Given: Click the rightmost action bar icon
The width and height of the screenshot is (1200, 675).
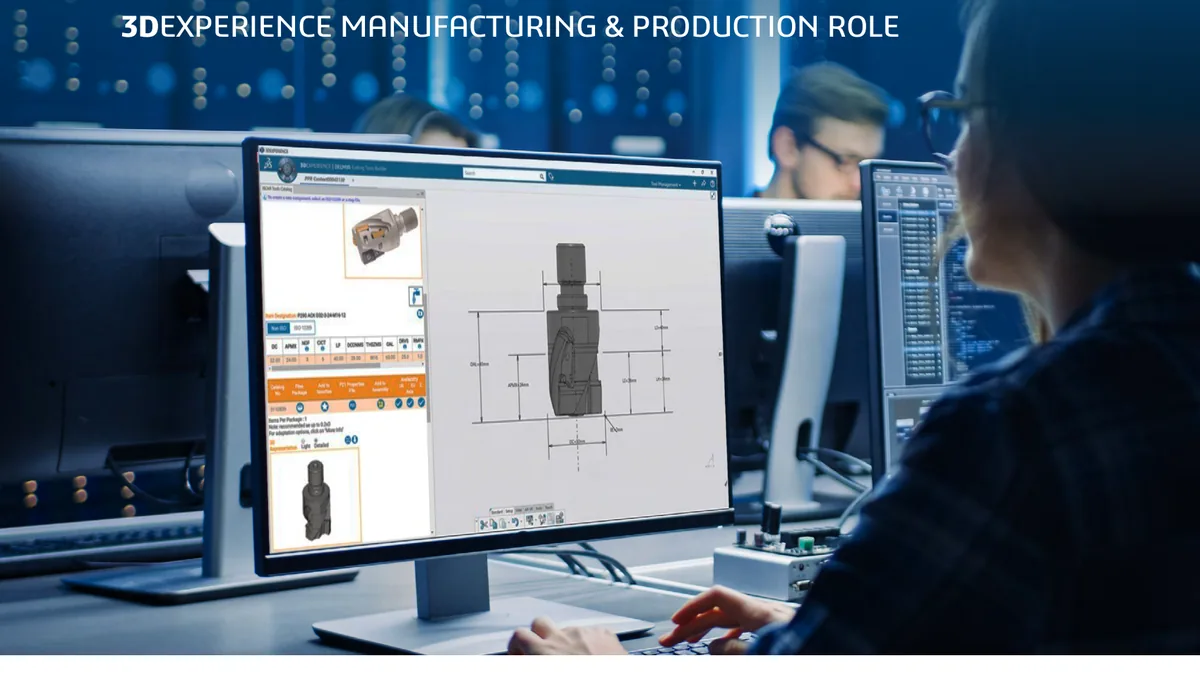Looking at the screenshot, I should (x=560, y=518).
